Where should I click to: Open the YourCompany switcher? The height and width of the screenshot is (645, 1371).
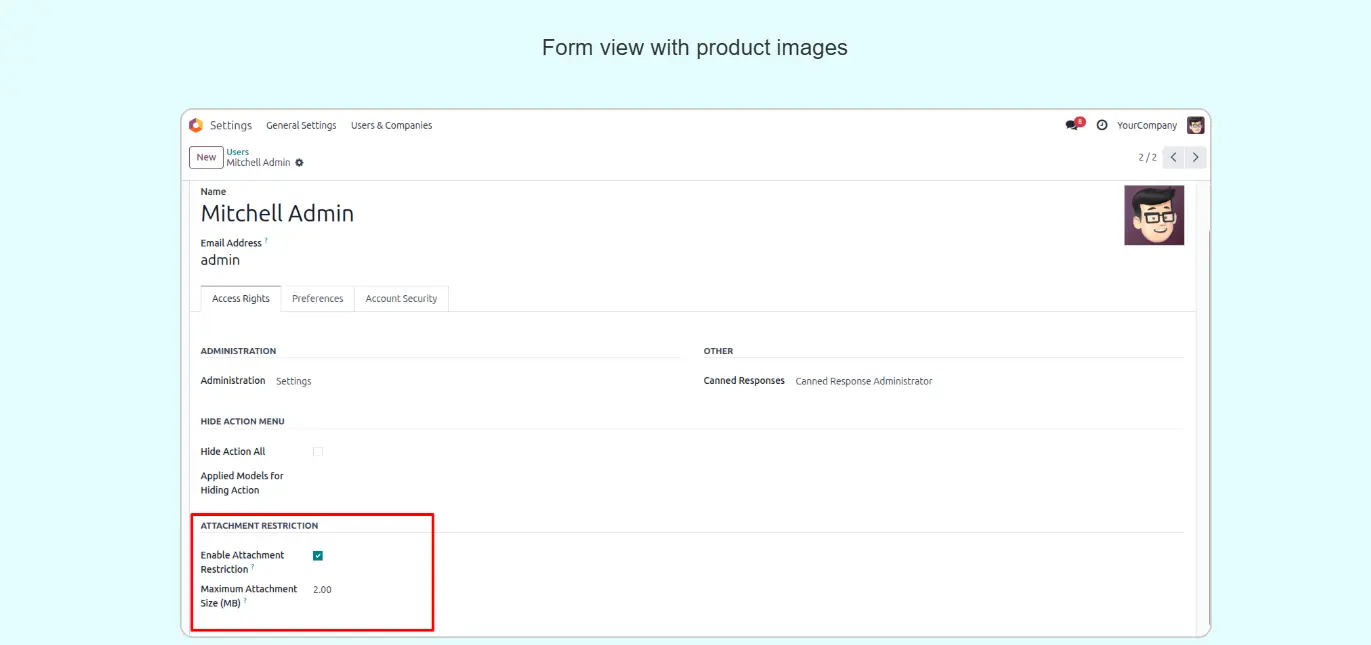tap(1146, 125)
